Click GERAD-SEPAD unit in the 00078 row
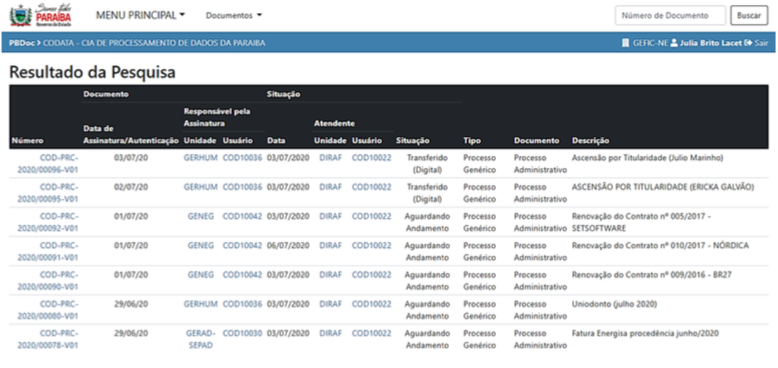The height and width of the screenshot is (368, 778). tap(200, 339)
